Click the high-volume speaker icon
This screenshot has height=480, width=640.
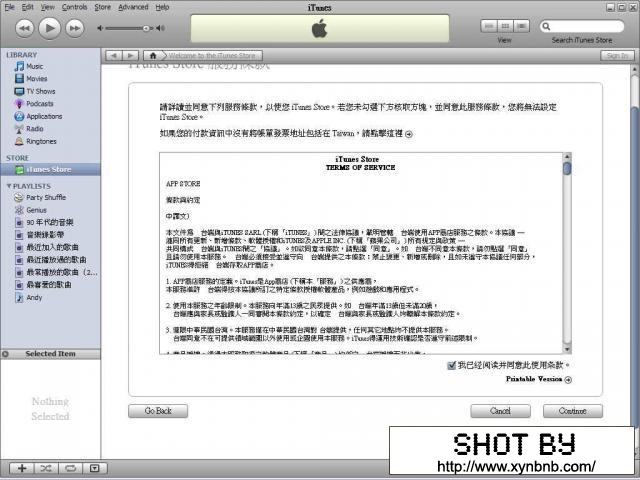[x=160, y=28]
